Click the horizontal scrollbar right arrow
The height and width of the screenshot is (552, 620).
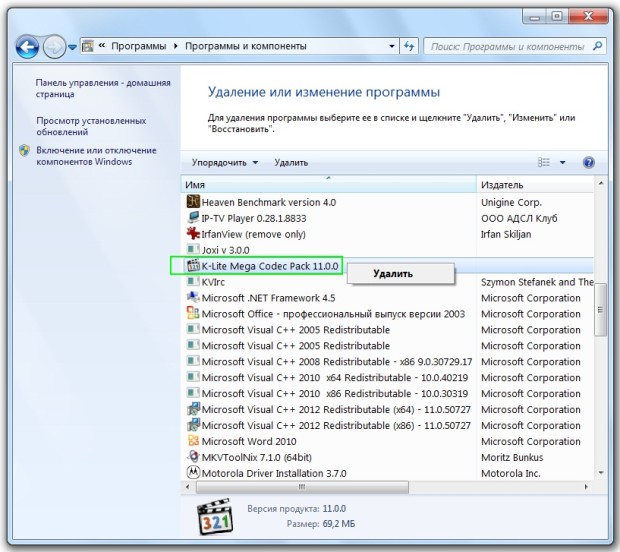(x=586, y=487)
